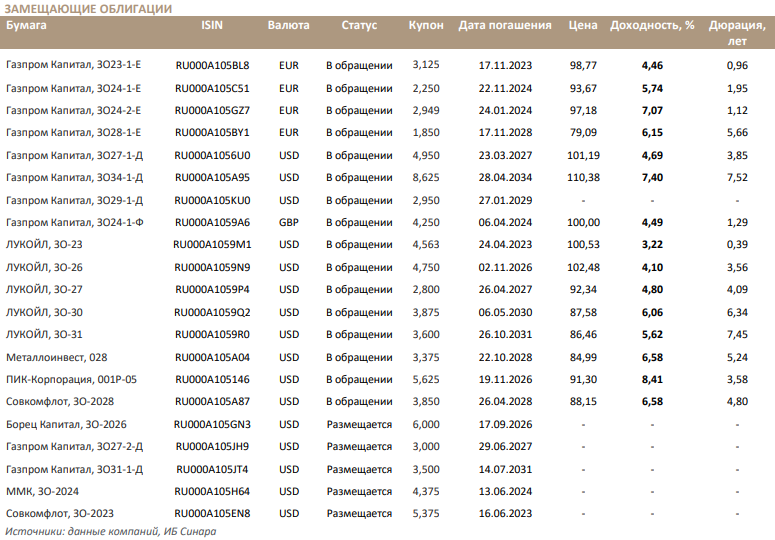This screenshot has width=775, height=540.
Task: Click the 'Валюта' column header
Action: [x=288, y=25]
